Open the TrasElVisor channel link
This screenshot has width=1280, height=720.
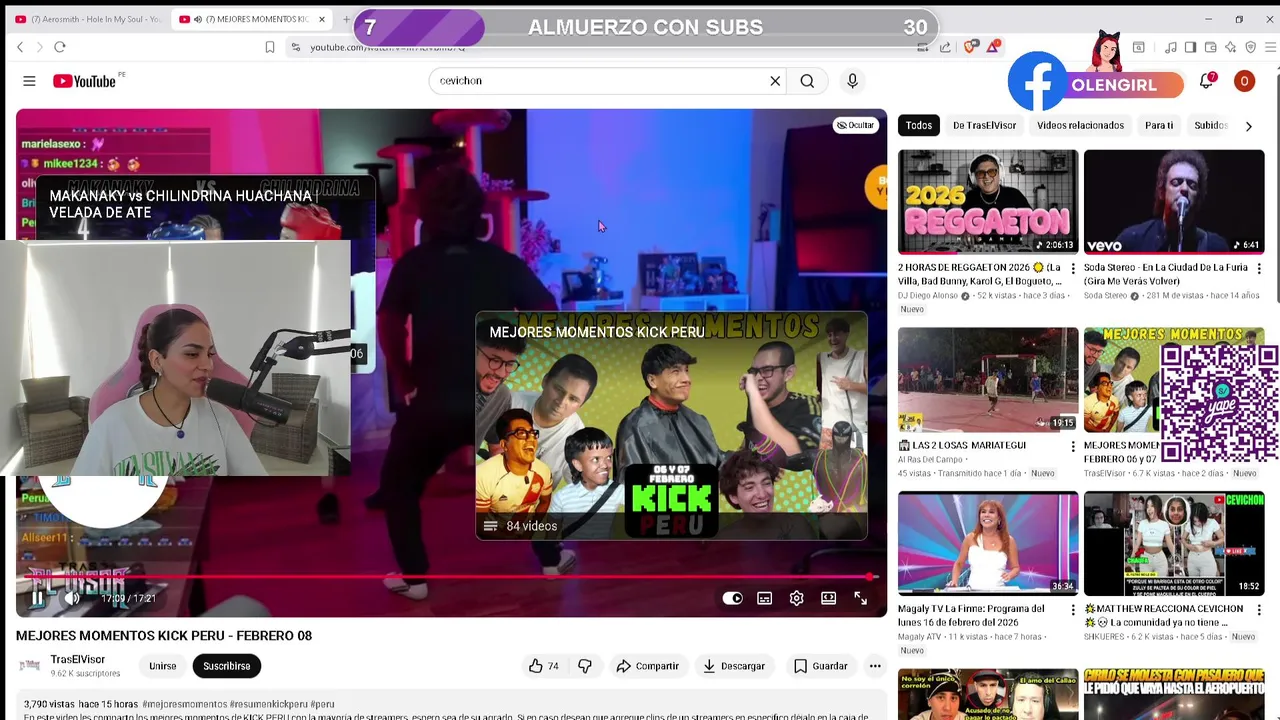(x=78, y=660)
